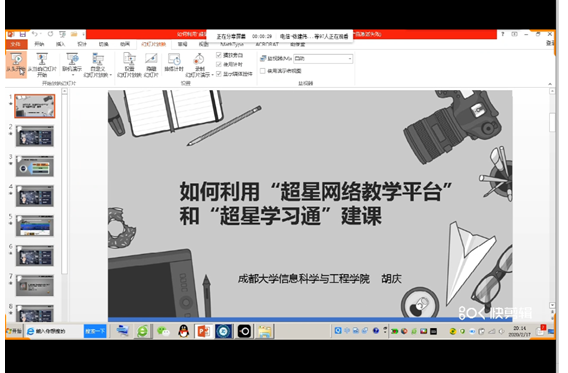
Task: Click Save icon in Quick Access Toolbar
Action: [x=23, y=34]
